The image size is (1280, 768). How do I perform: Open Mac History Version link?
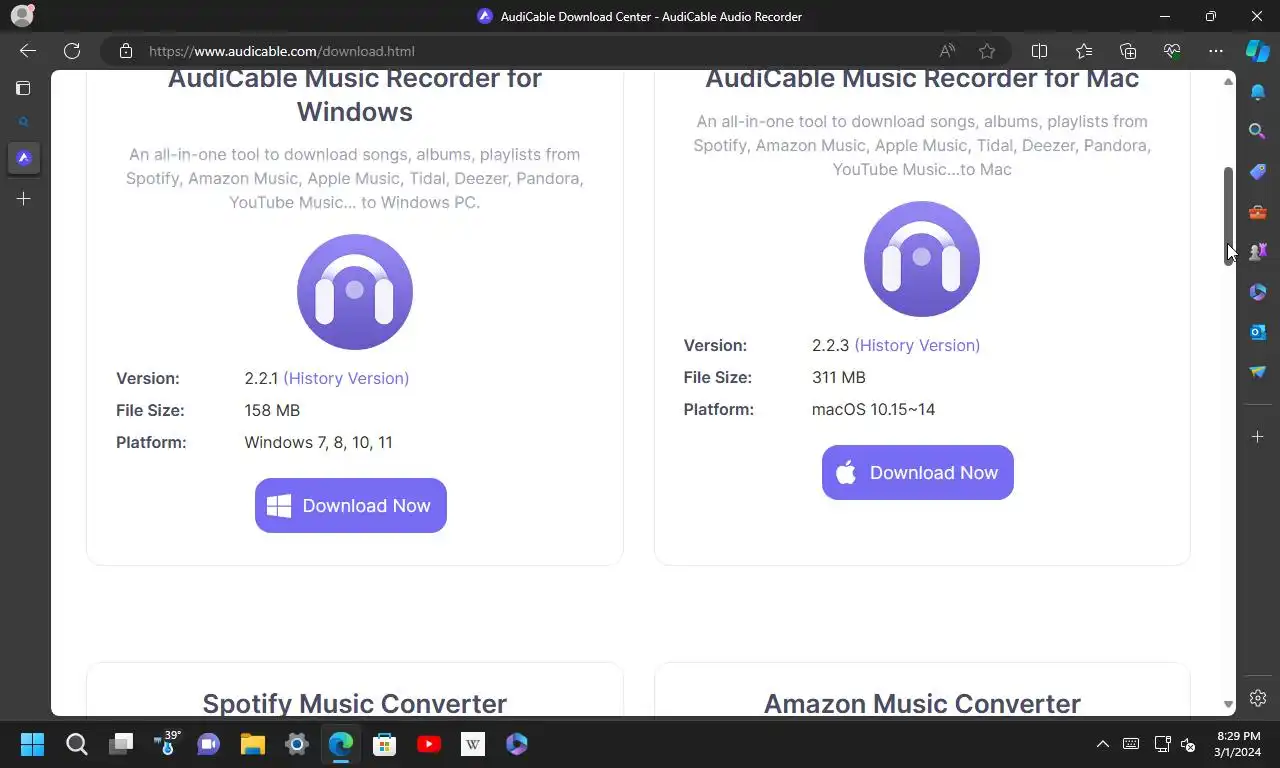pos(917,345)
